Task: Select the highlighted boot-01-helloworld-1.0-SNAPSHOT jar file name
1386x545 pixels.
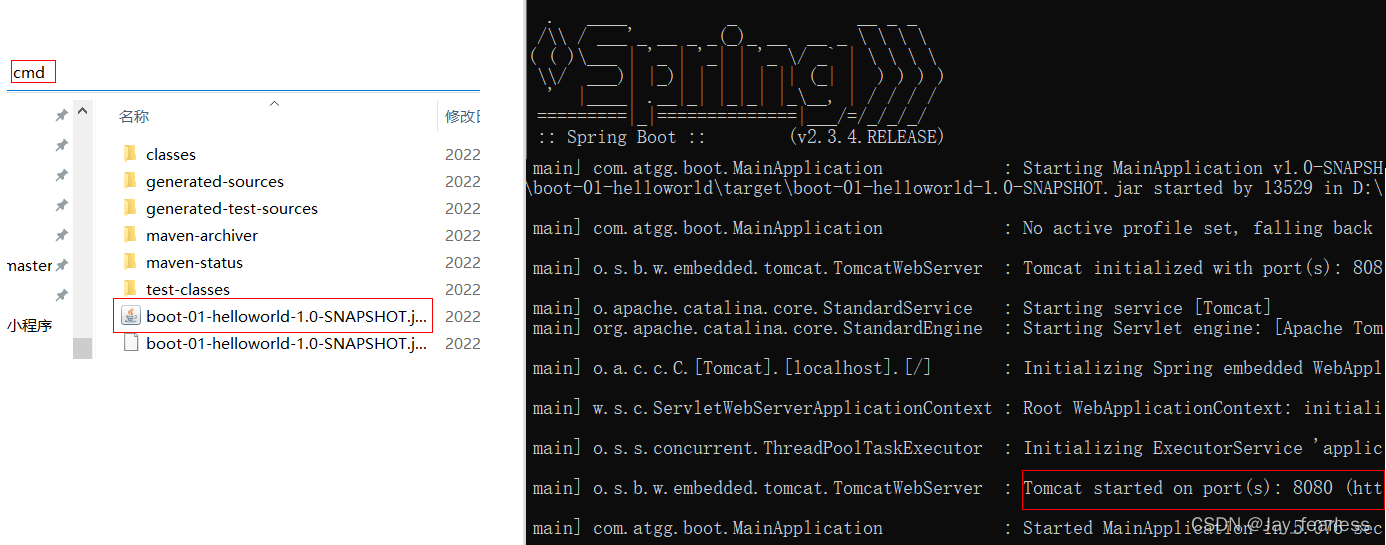Action: click(x=287, y=316)
